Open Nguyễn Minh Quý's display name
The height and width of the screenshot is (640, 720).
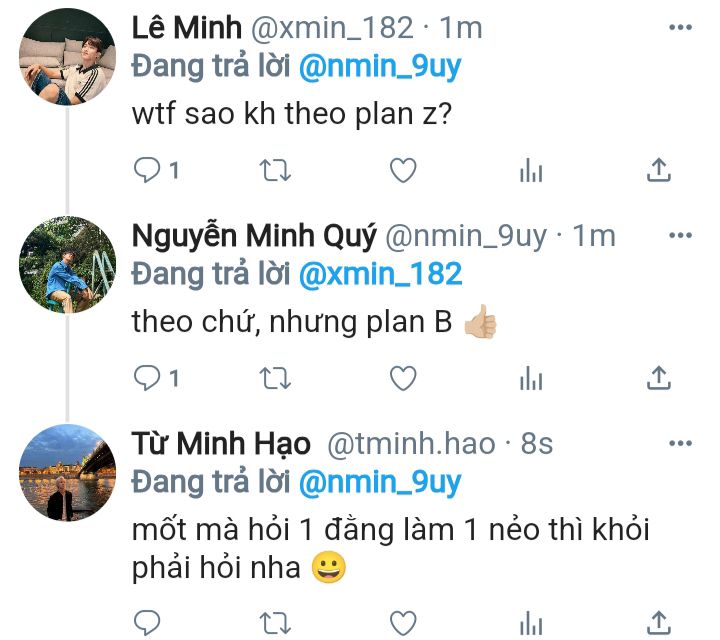[254, 236]
